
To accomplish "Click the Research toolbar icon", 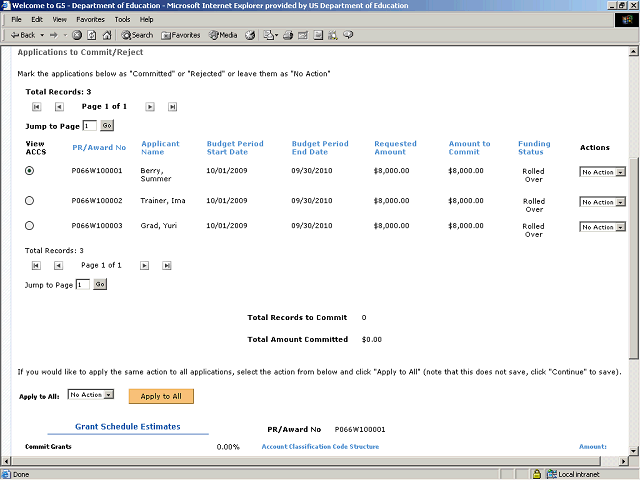I will (333, 36).
